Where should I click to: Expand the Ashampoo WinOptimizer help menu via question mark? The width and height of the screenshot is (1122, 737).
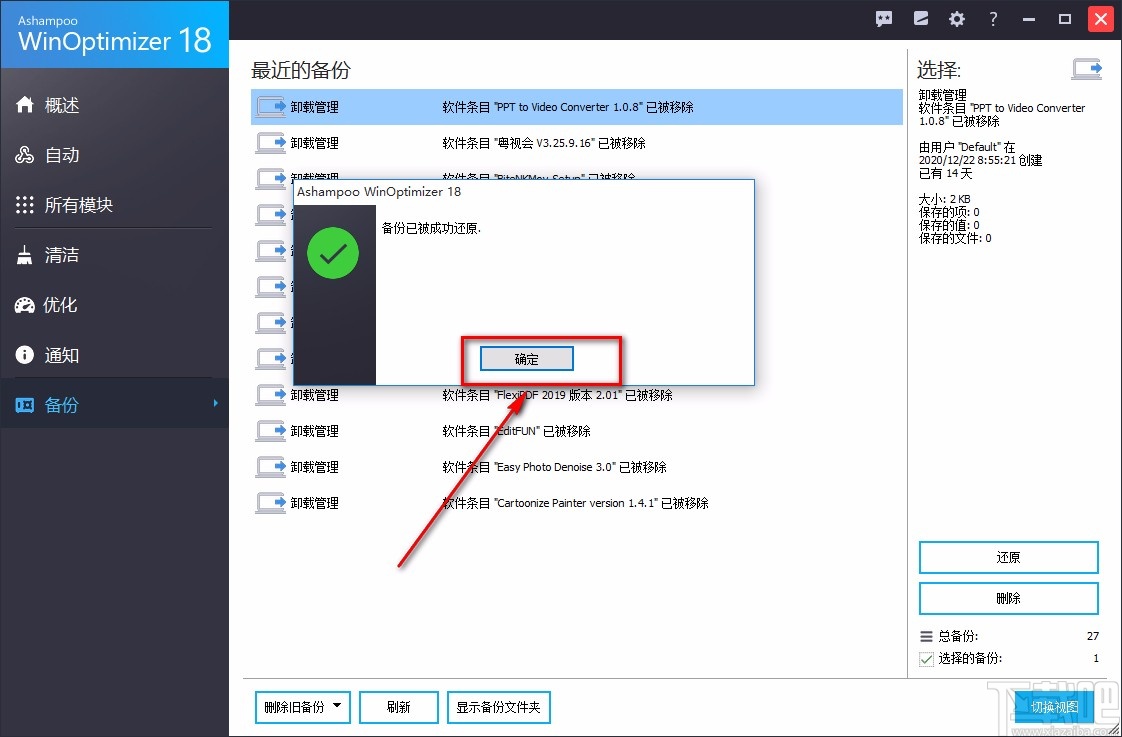(992, 18)
